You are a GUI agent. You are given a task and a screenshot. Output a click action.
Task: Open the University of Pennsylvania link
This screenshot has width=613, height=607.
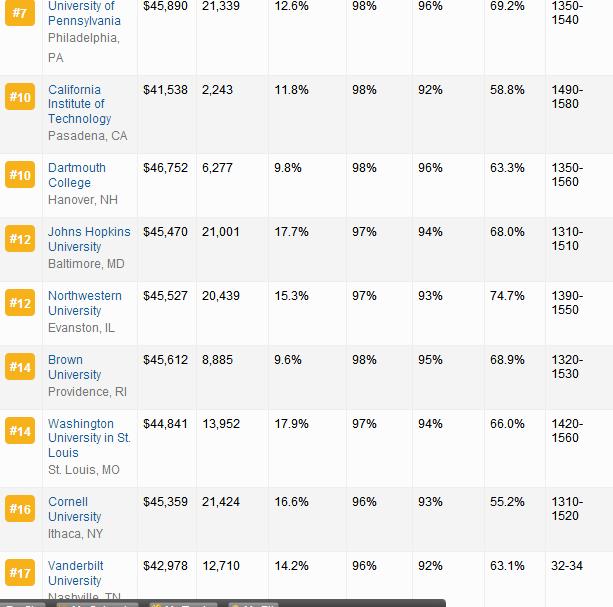[x=84, y=14]
